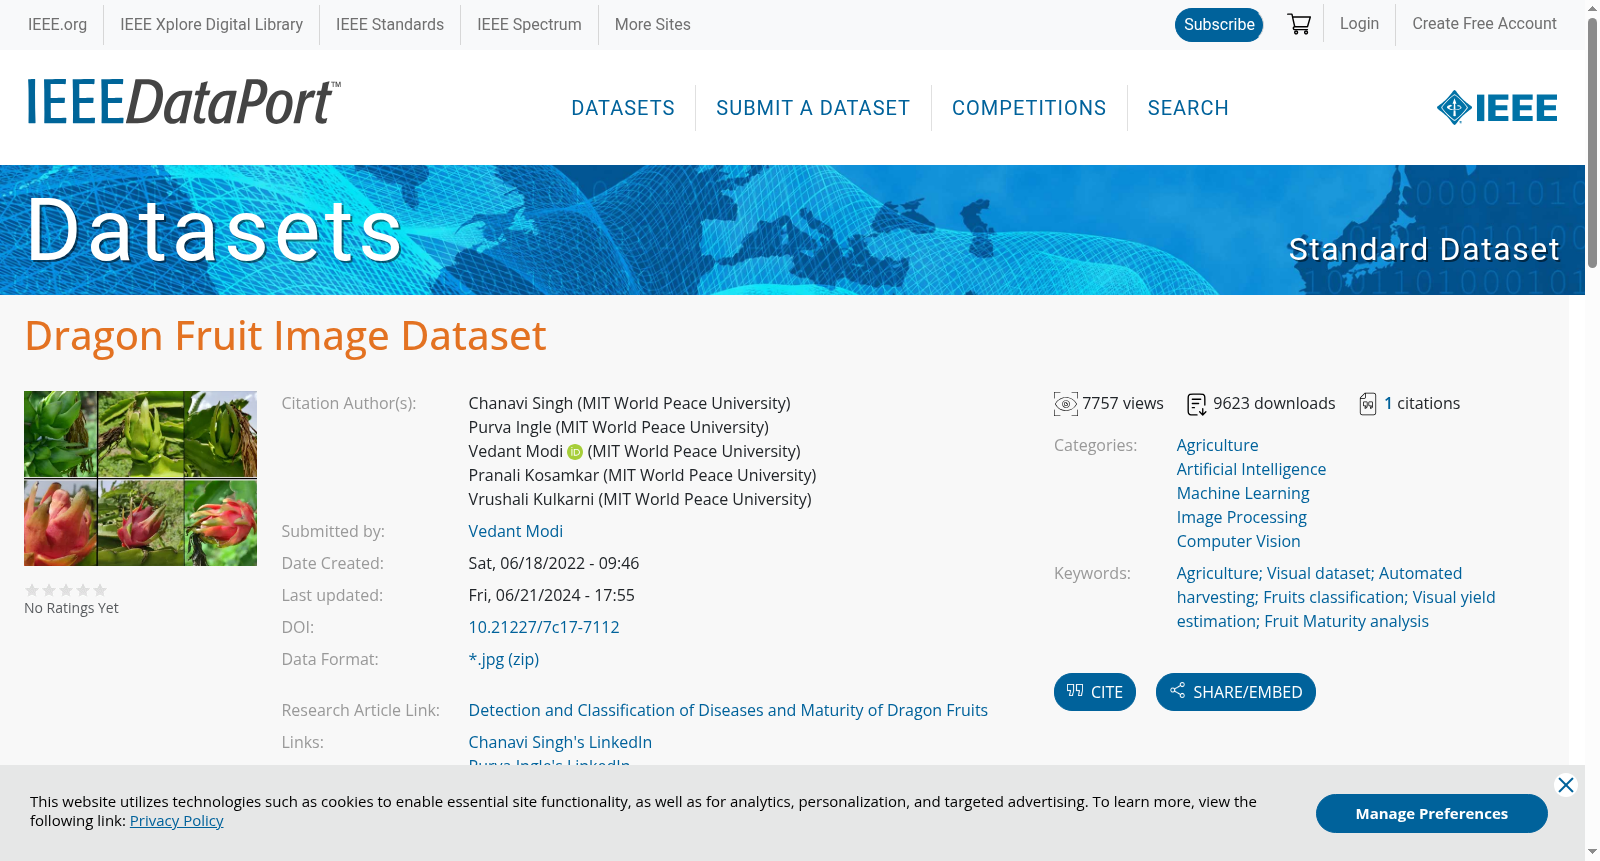Click the IEEE logo in the header

tap(1497, 108)
